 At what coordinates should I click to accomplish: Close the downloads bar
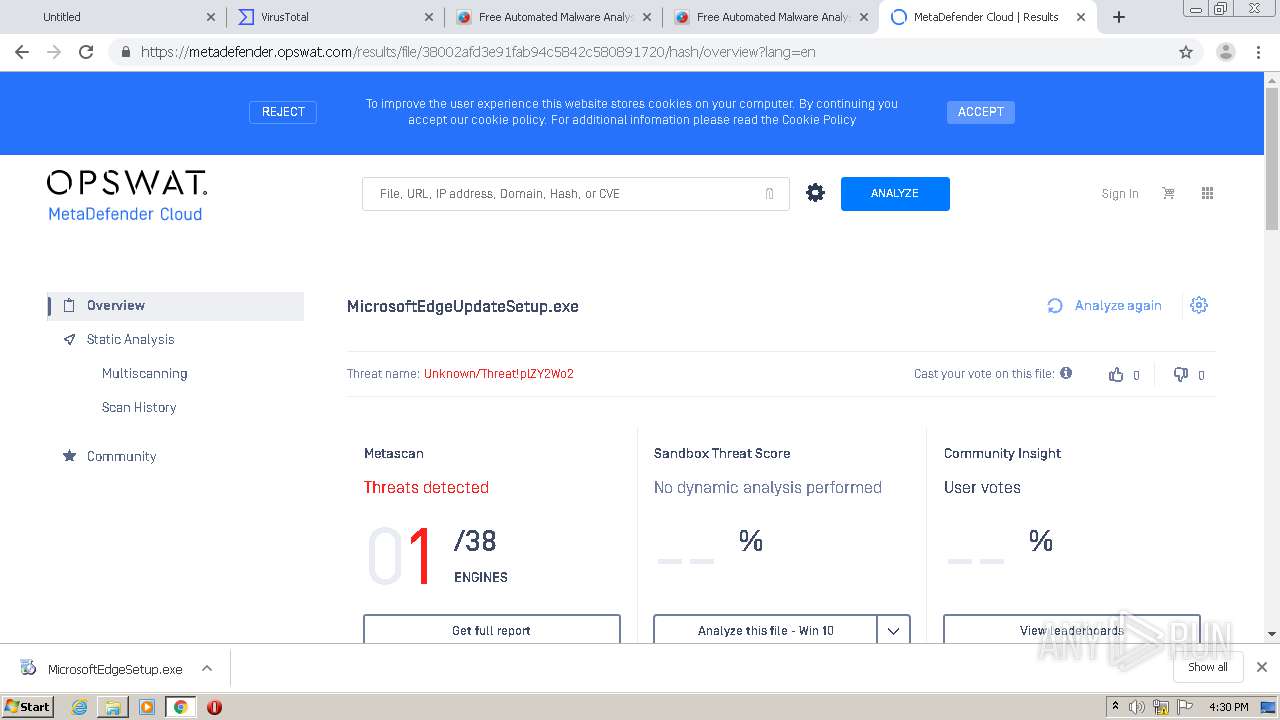[1262, 667]
